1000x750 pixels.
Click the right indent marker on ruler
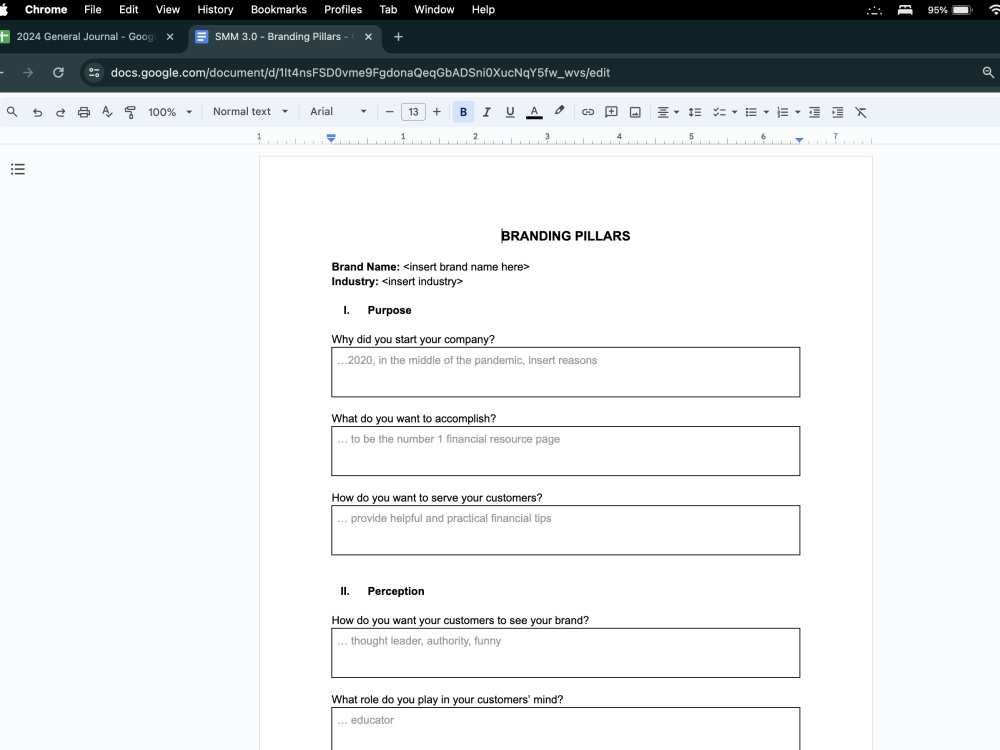click(799, 140)
